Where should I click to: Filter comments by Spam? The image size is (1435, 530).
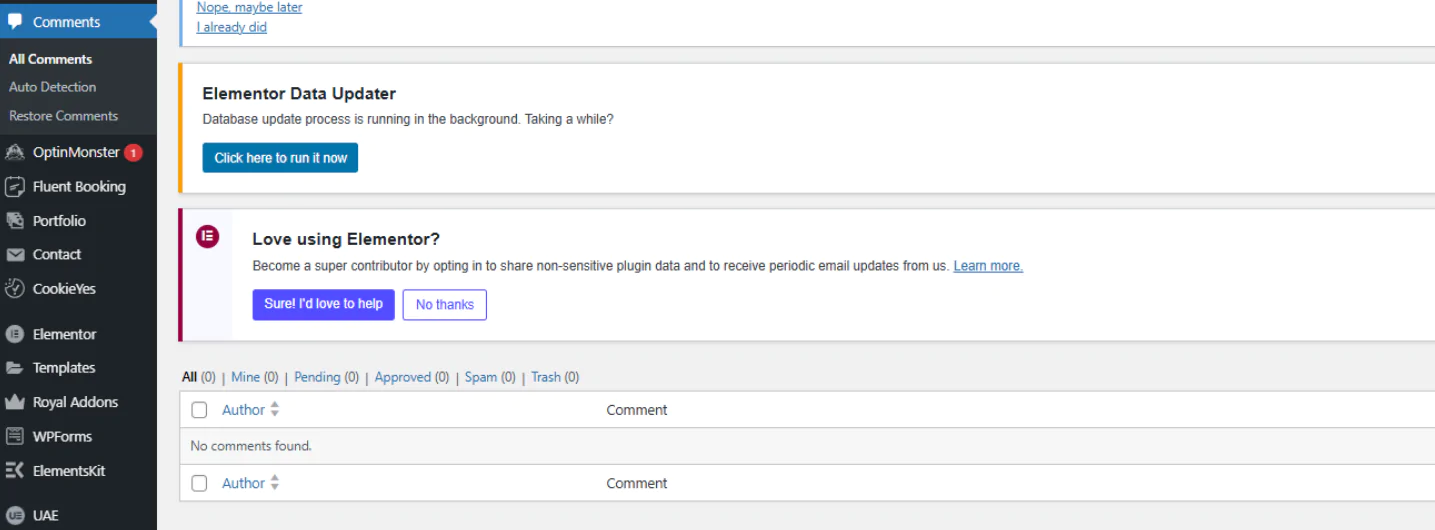pyautogui.click(x=481, y=377)
